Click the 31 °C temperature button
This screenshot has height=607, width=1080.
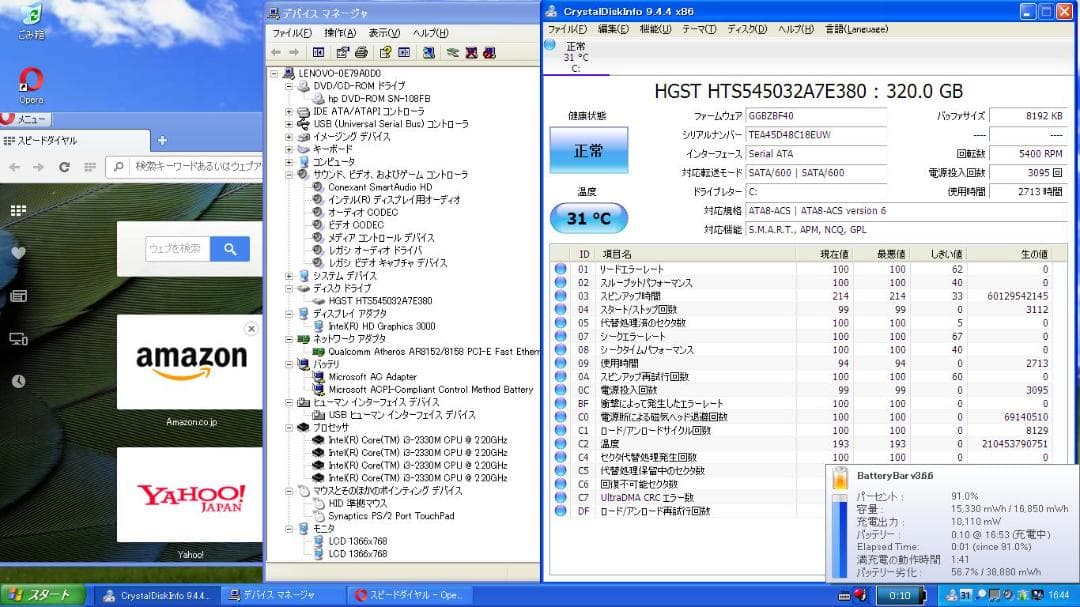[588, 218]
